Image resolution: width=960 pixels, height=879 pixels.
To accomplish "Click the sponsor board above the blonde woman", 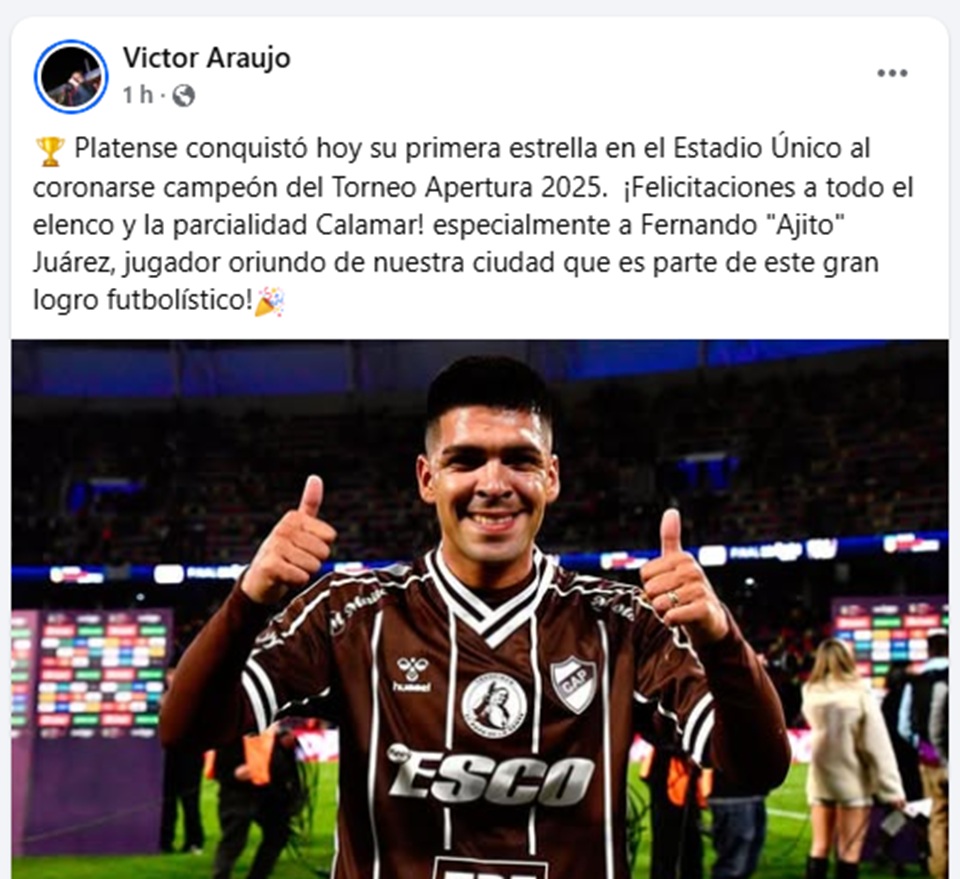I will (887, 643).
